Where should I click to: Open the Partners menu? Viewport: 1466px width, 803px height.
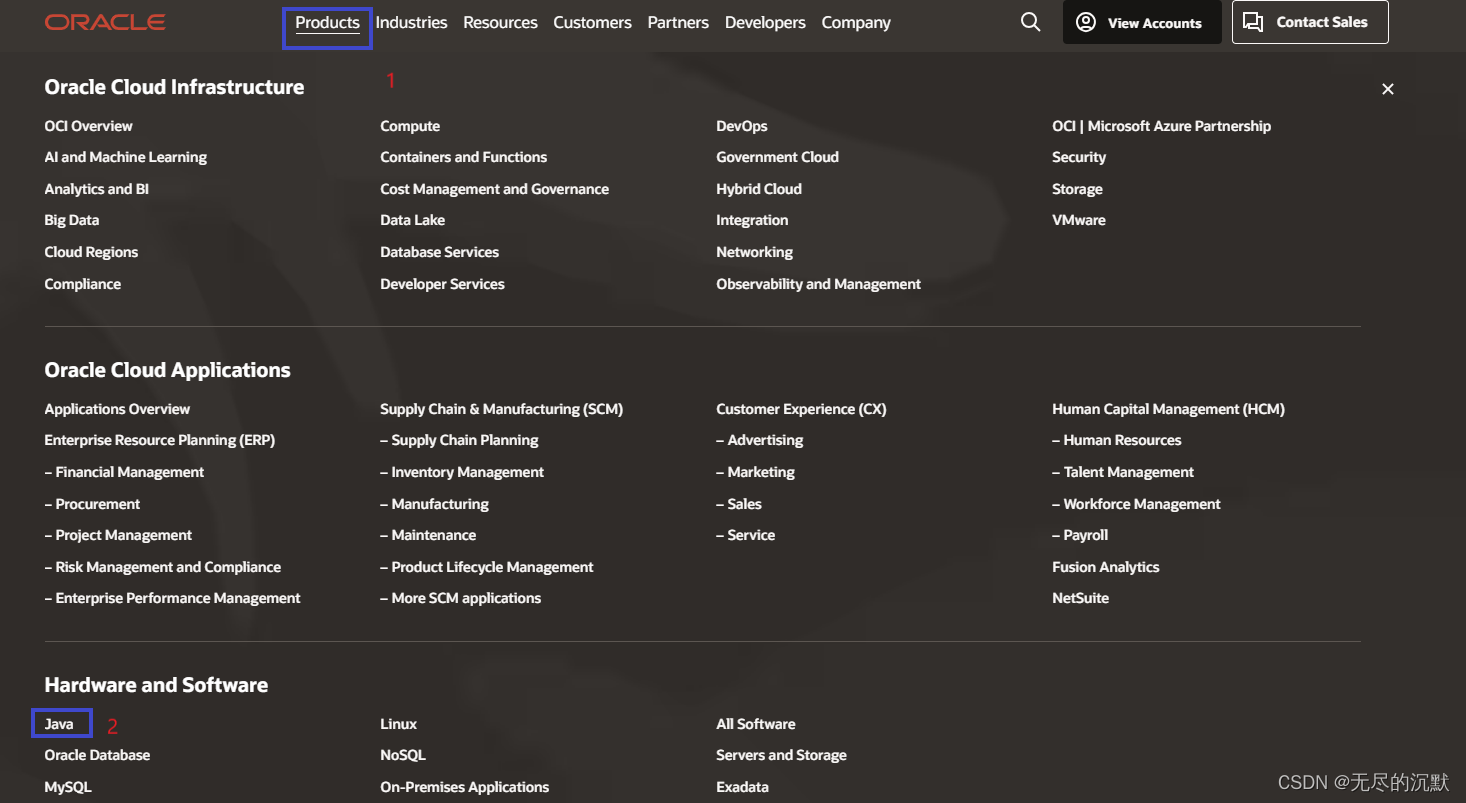(678, 22)
